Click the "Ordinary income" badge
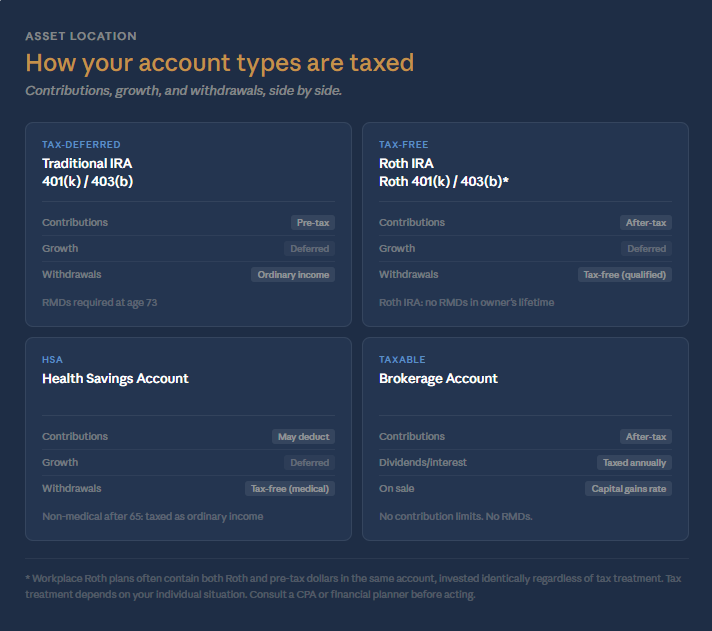 293,275
